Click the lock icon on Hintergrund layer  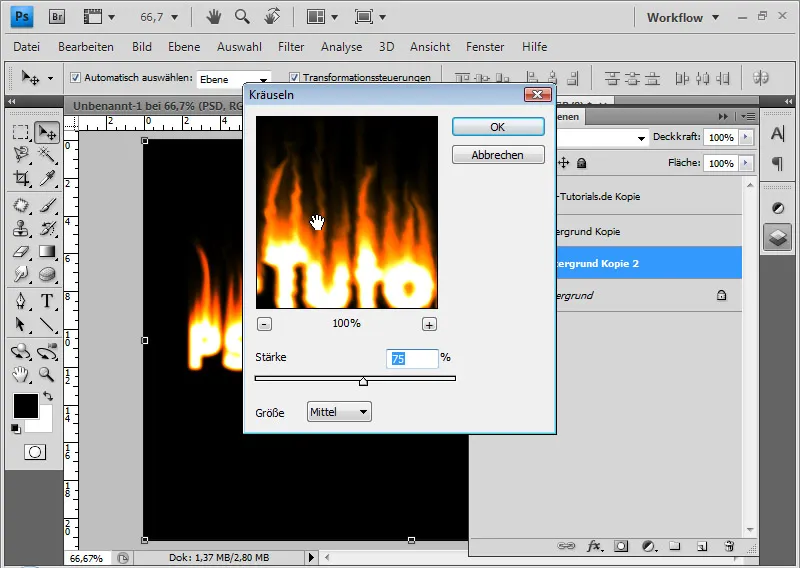pyautogui.click(x=721, y=295)
